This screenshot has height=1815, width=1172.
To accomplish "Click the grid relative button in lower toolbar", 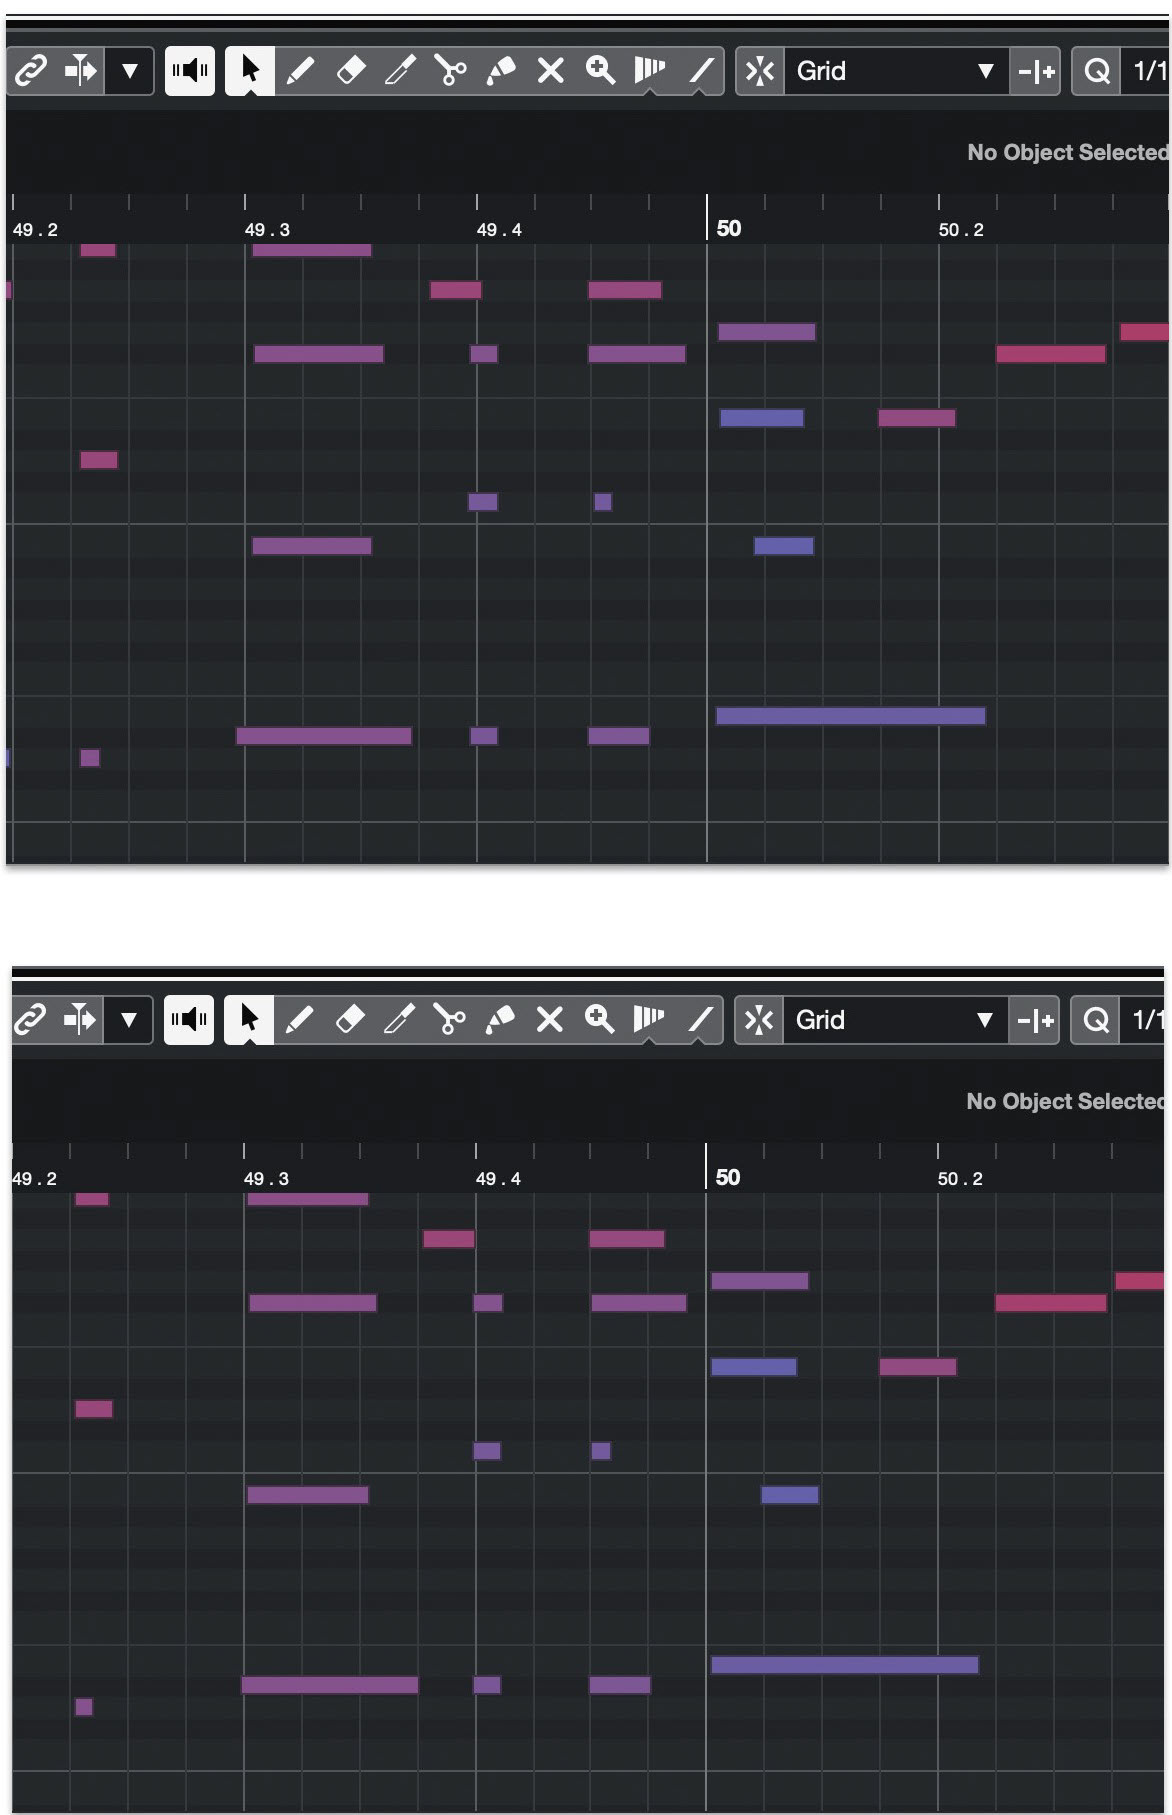I will [x=1035, y=1020].
